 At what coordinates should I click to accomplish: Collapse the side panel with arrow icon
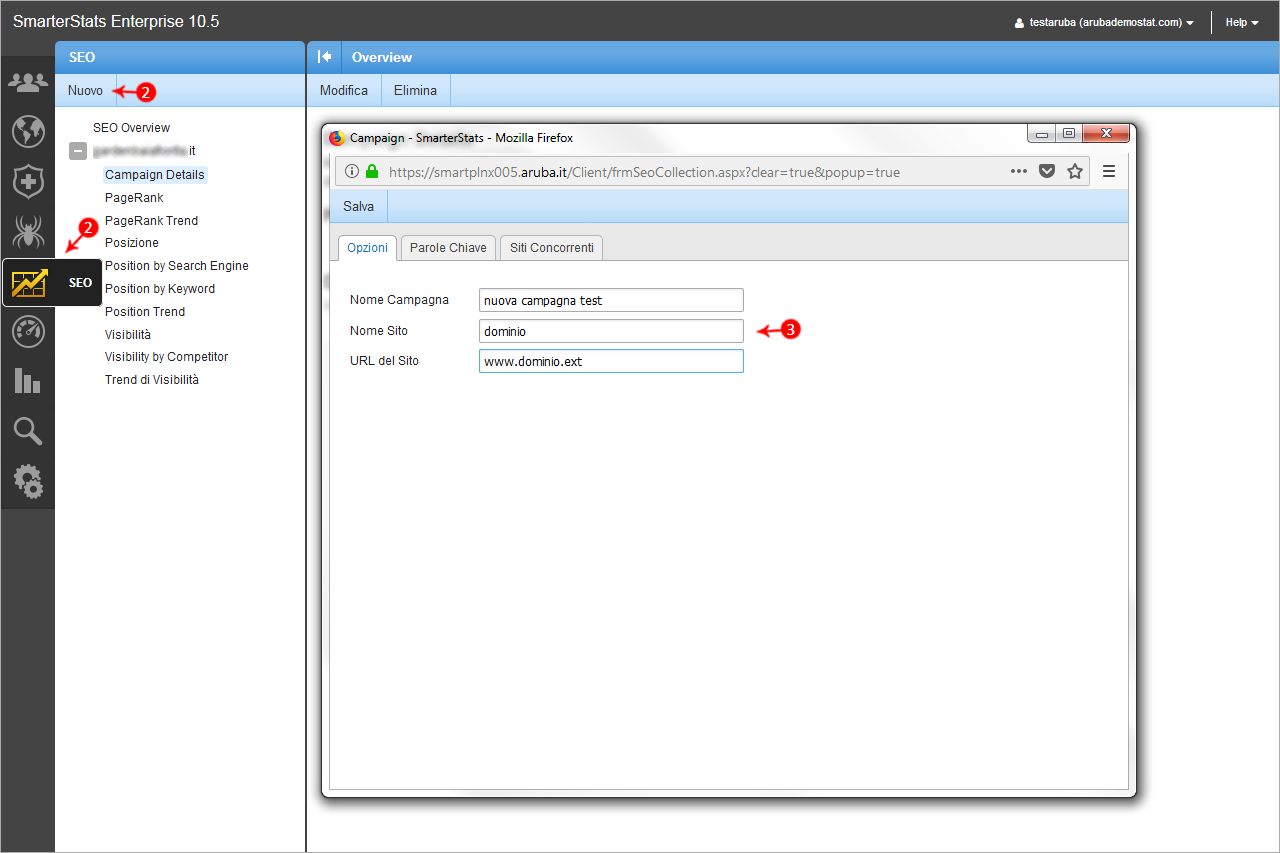coord(324,57)
